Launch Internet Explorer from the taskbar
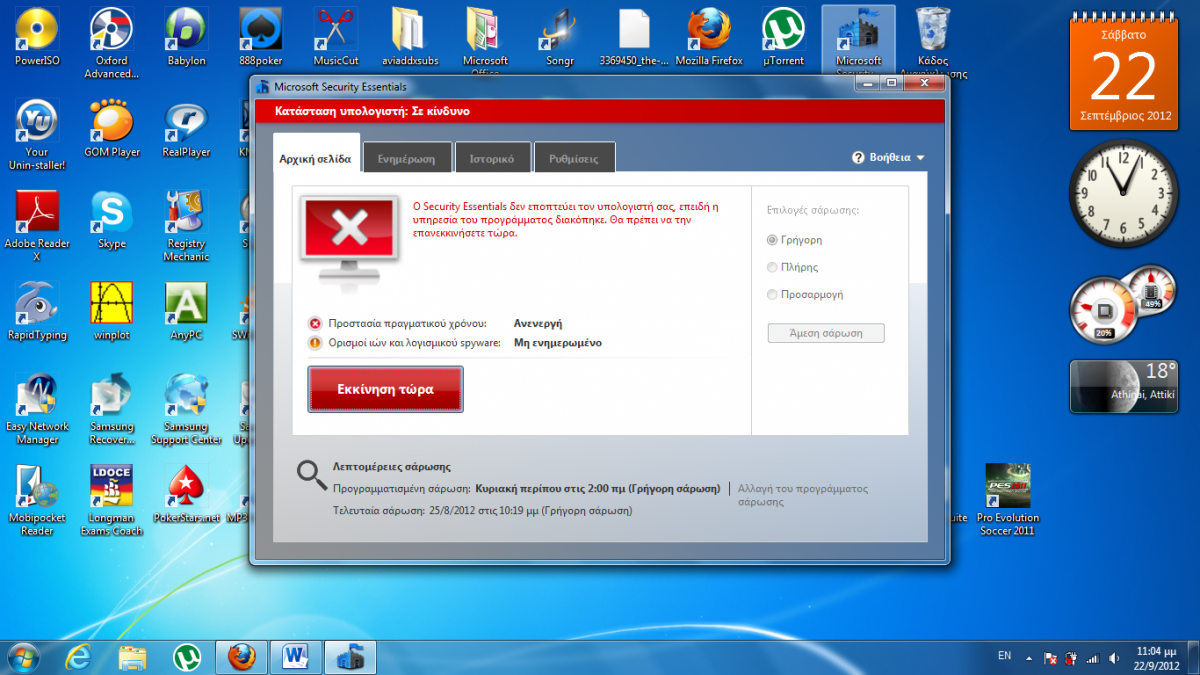This screenshot has width=1200, height=675. 77,656
